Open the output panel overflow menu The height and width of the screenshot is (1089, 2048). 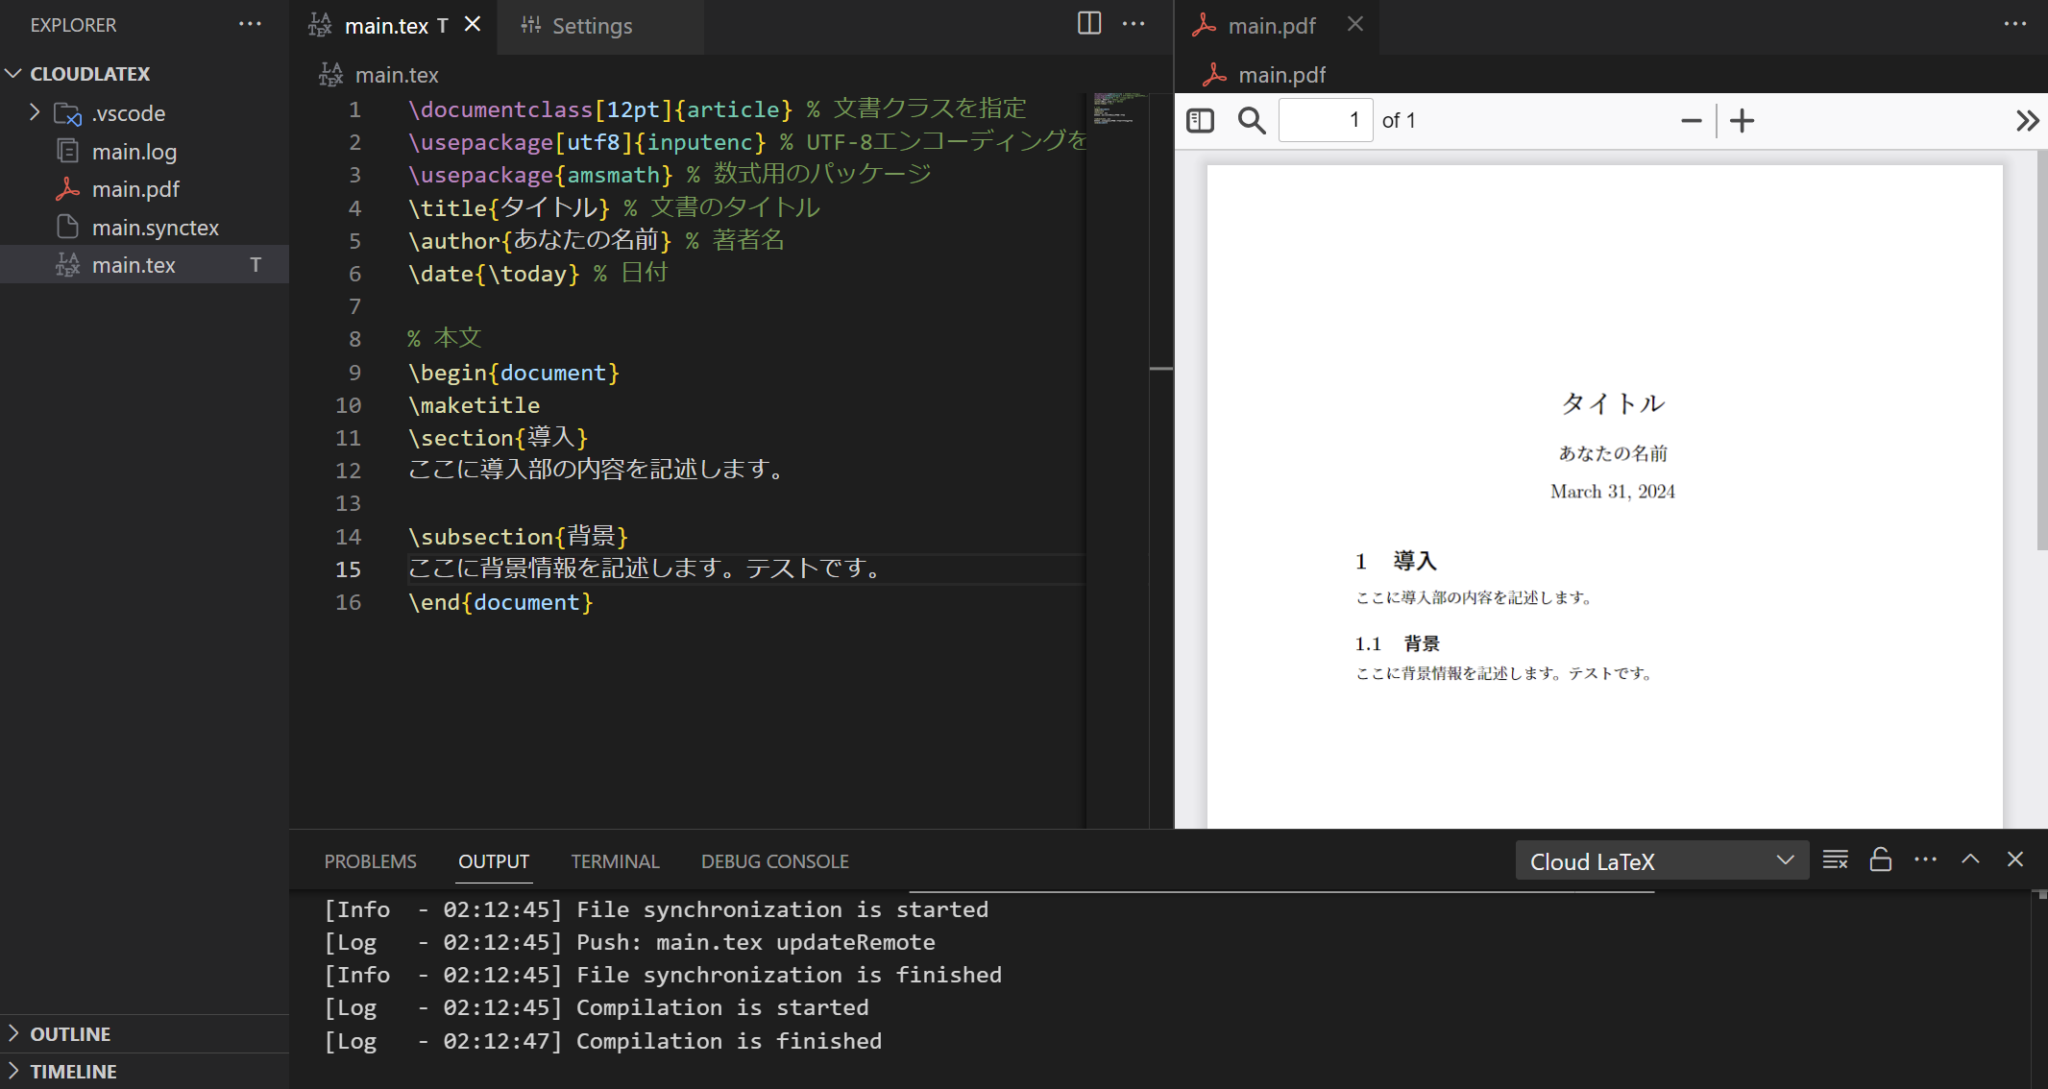[x=1923, y=859]
